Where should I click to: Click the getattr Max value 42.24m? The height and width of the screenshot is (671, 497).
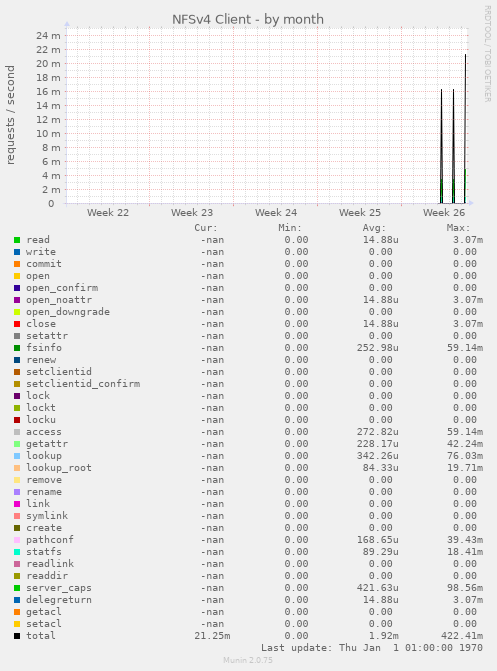pyautogui.click(x=465, y=444)
